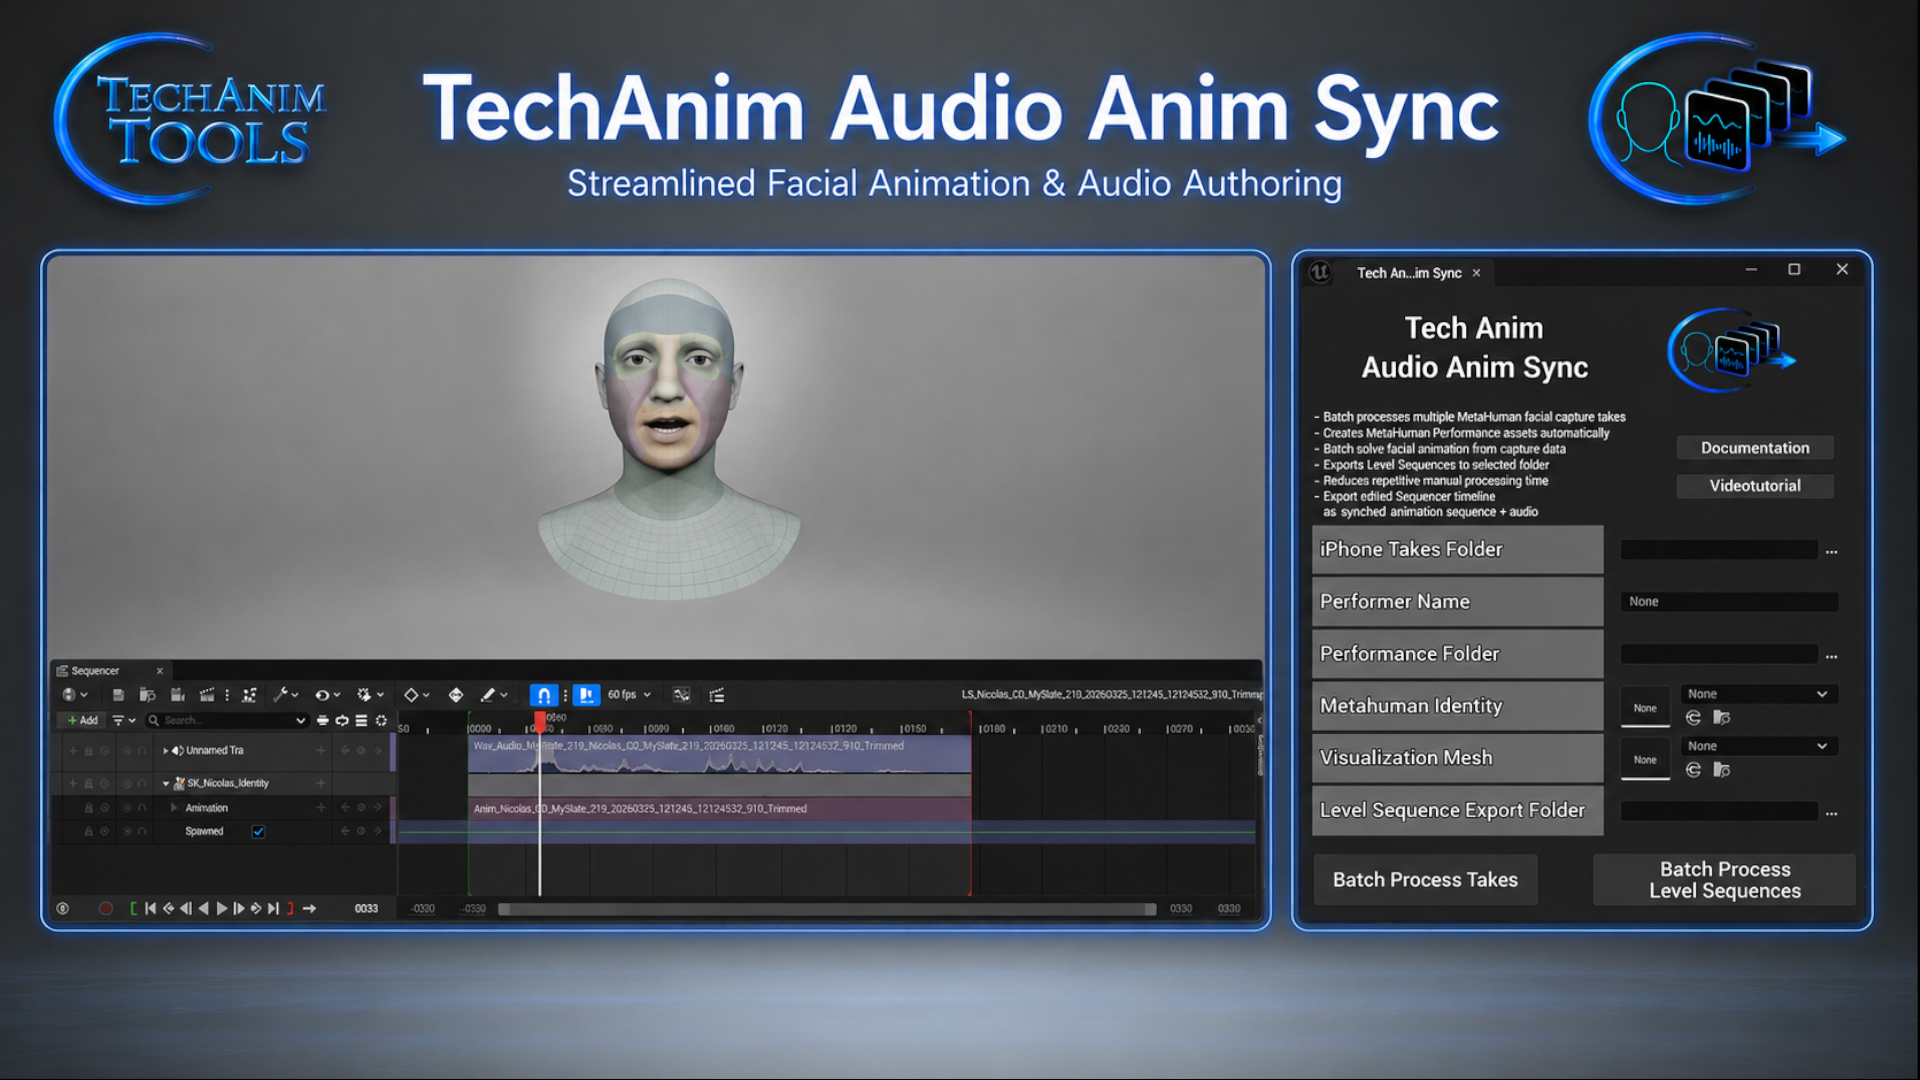
Task: Toggle lock on Animation track
Action: [x=89, y=807]
